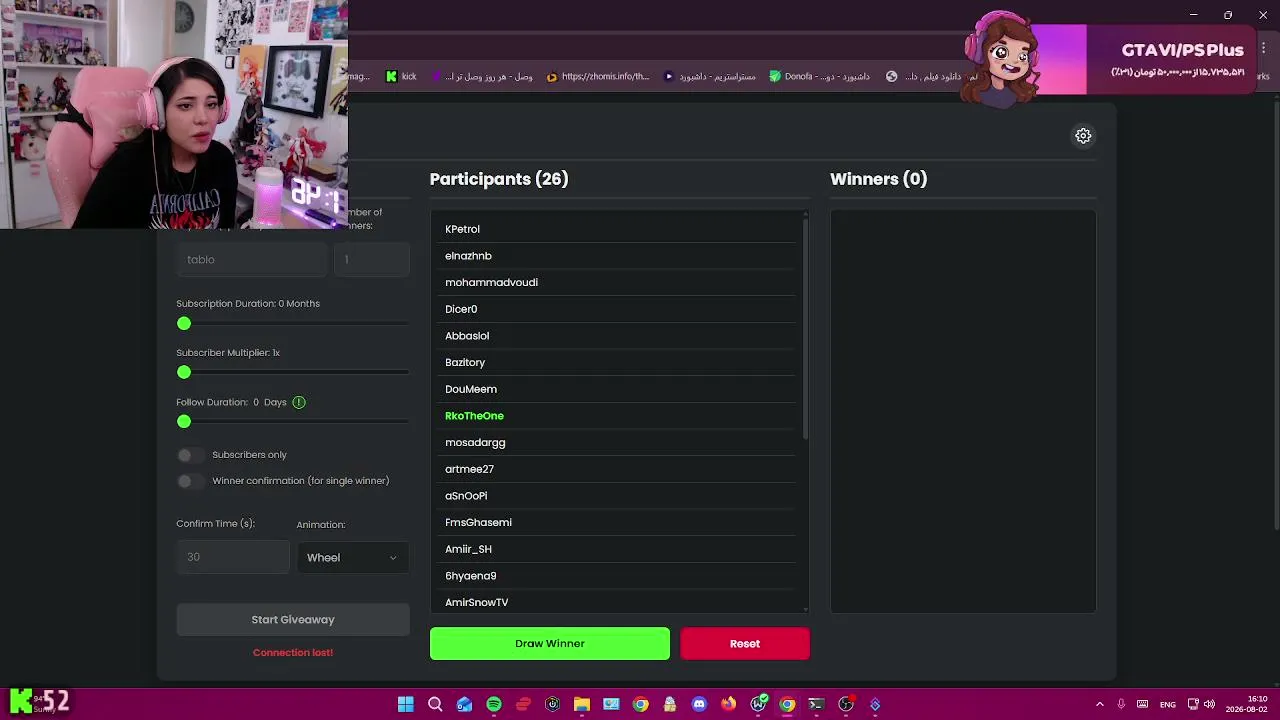Open the touch keyboard tray icon
The width and height of the screenshot is (1280, 720).
tap(1143, 704)
